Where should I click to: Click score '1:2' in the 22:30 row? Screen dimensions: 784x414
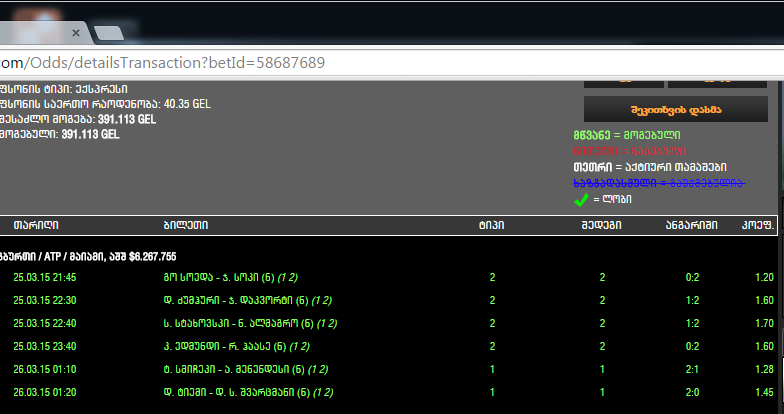point(692,300)
